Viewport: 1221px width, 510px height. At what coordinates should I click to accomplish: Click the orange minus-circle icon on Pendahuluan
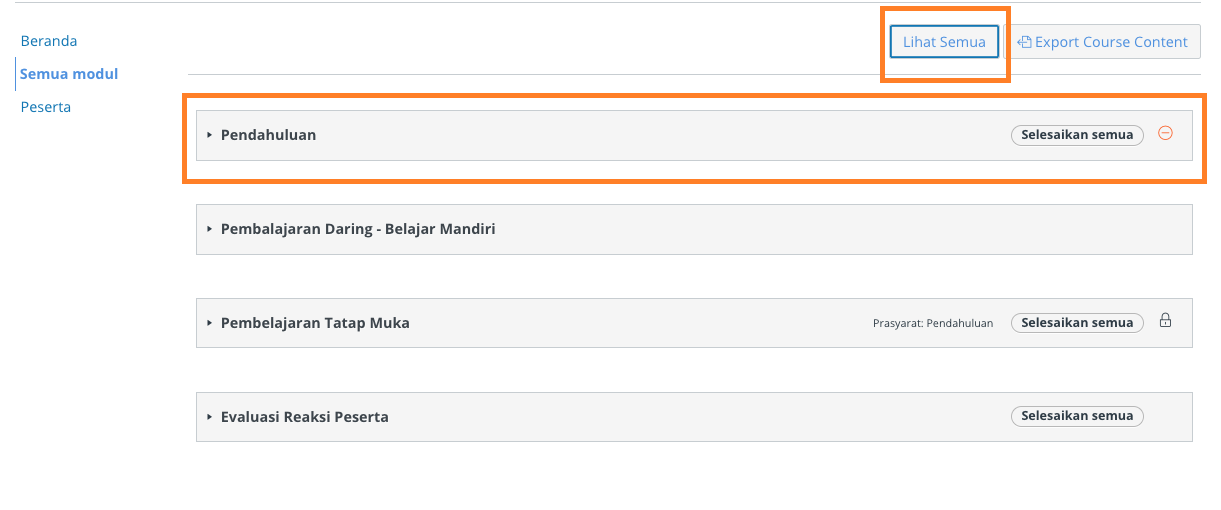[x=1165, y=133]
